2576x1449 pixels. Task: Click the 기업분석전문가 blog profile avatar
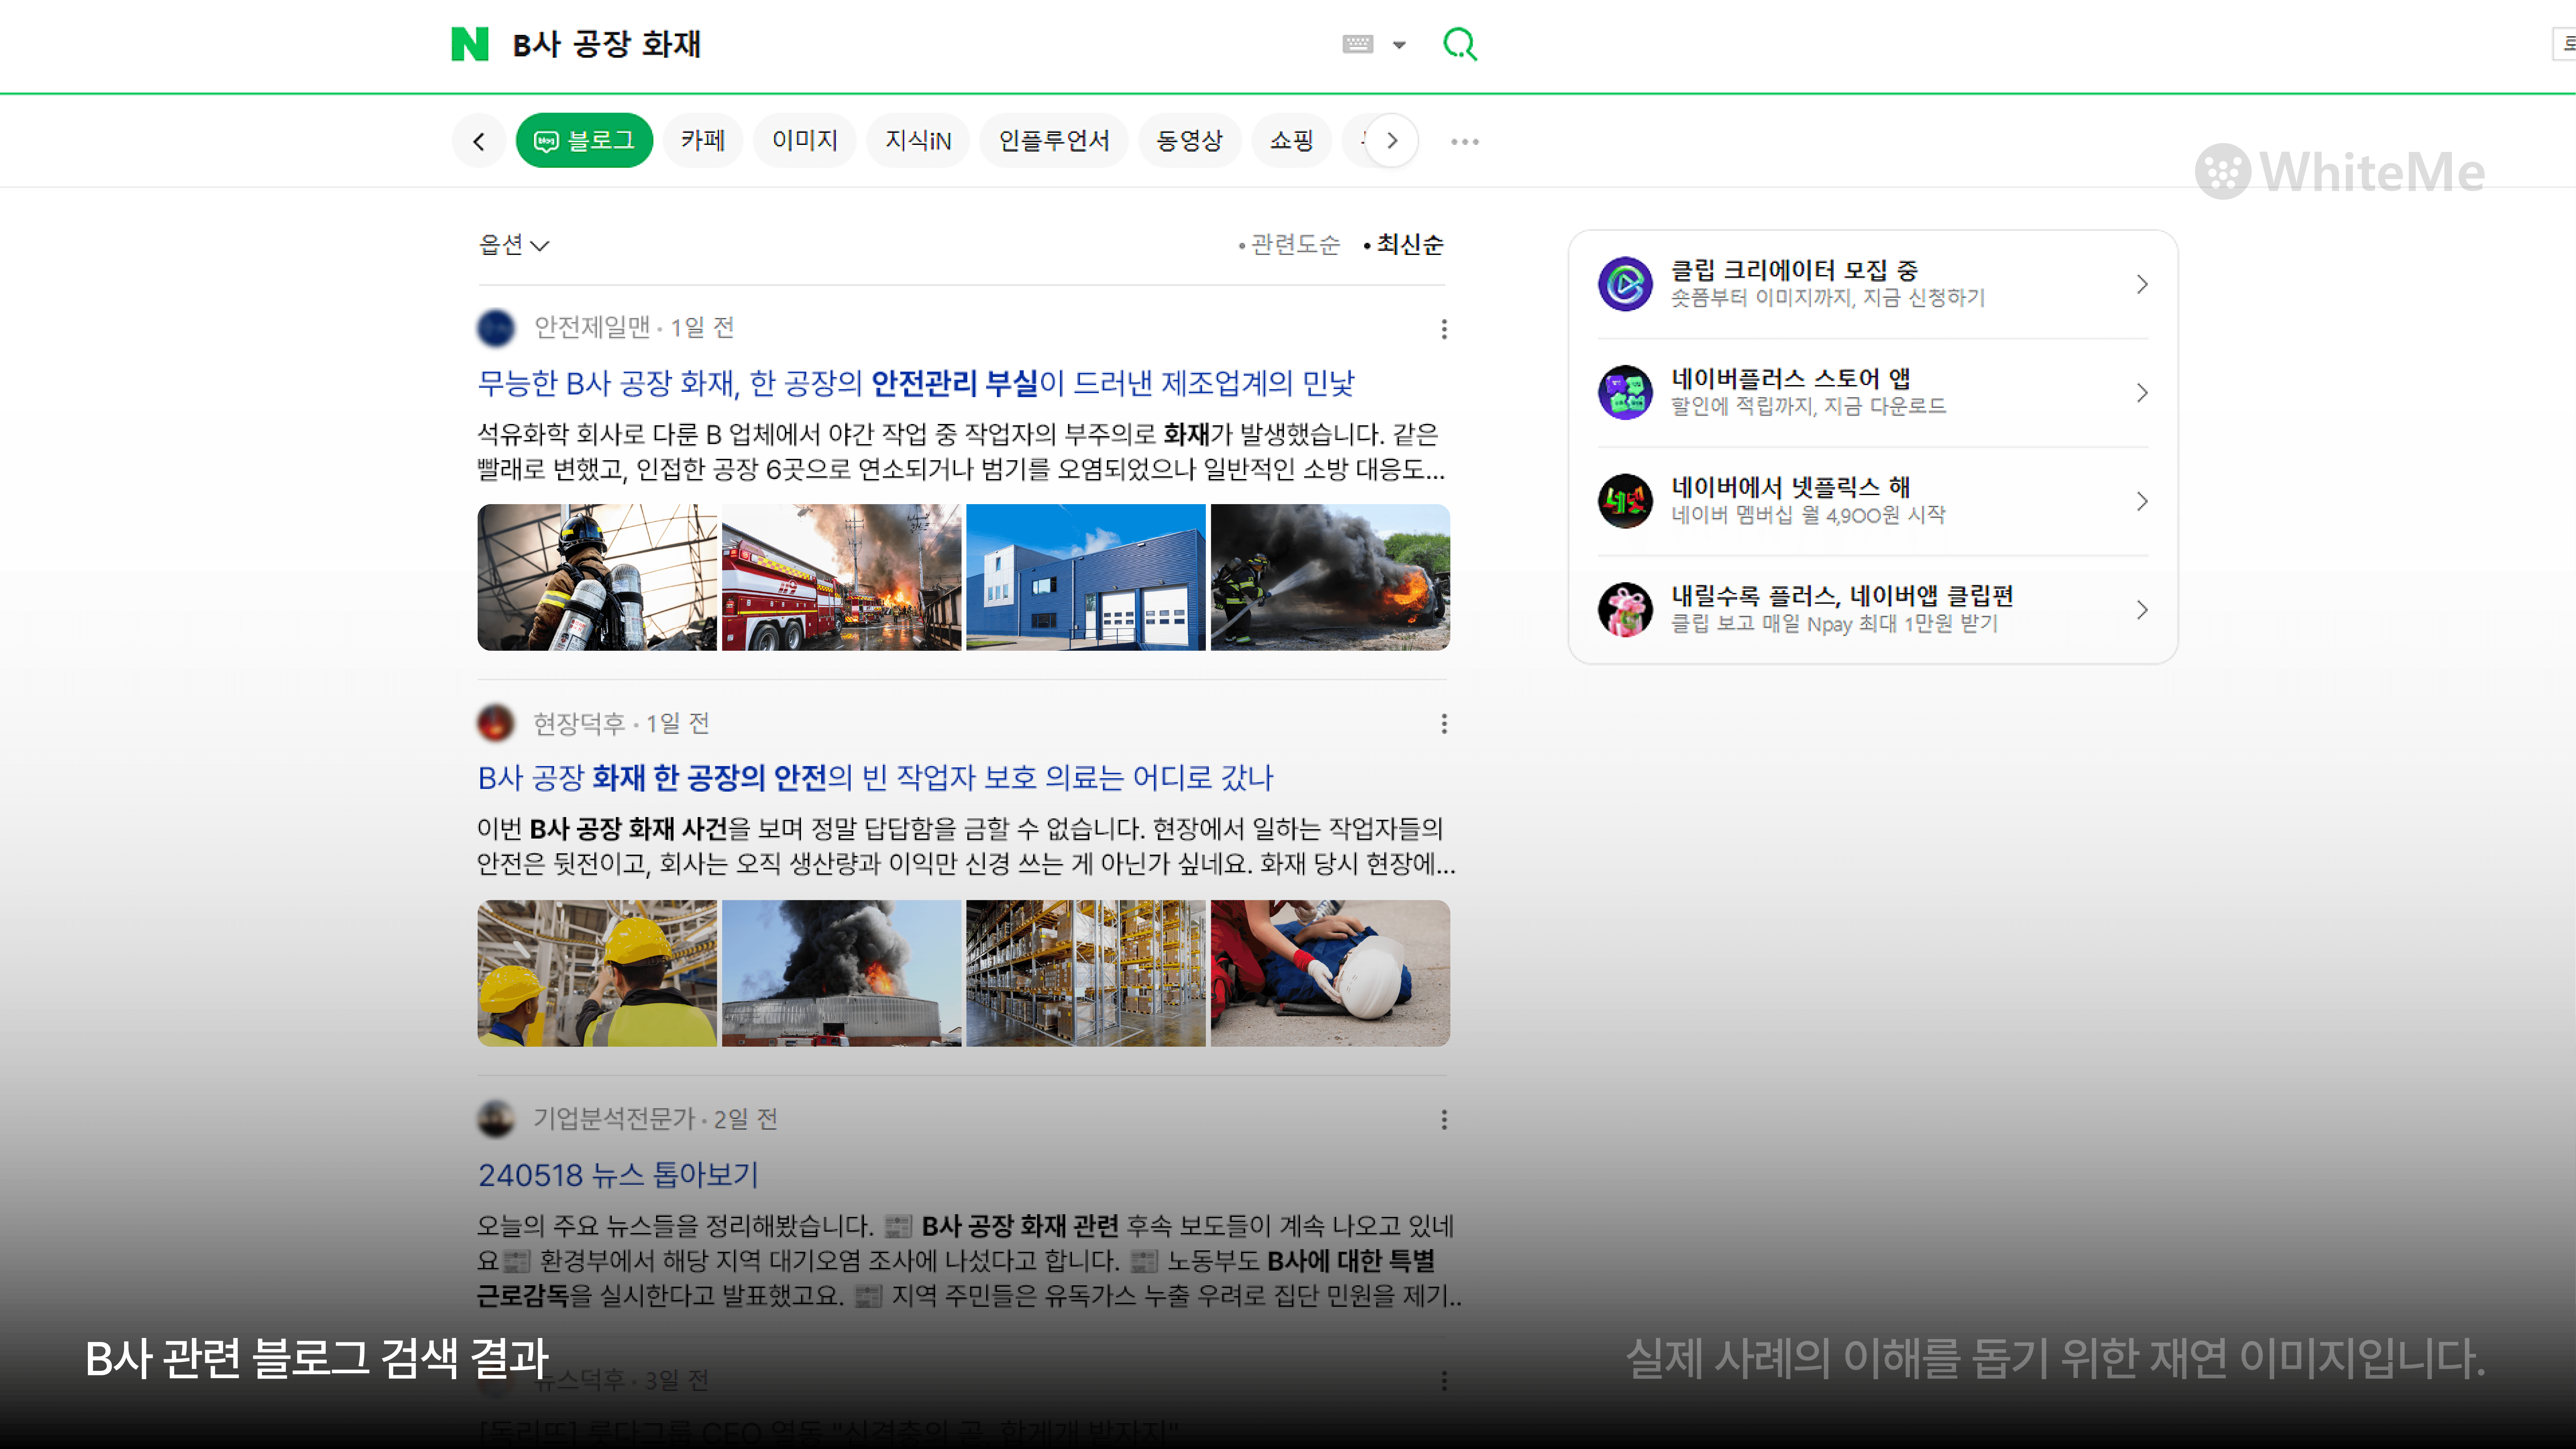[x=496, y=1119]
